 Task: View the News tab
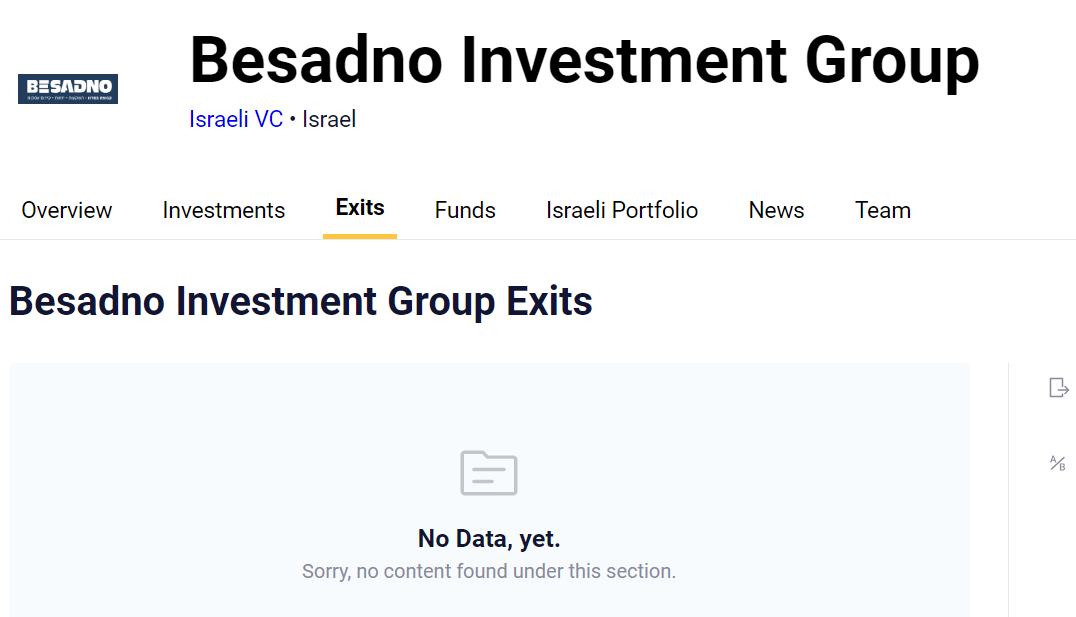coord(777,210)
